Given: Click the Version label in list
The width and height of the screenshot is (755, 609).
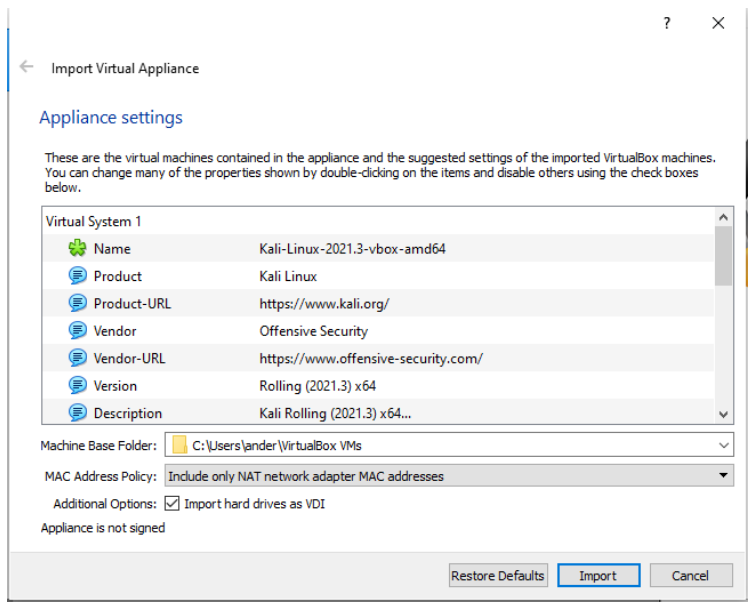Looking at the screenshot, I should point(116,386).
